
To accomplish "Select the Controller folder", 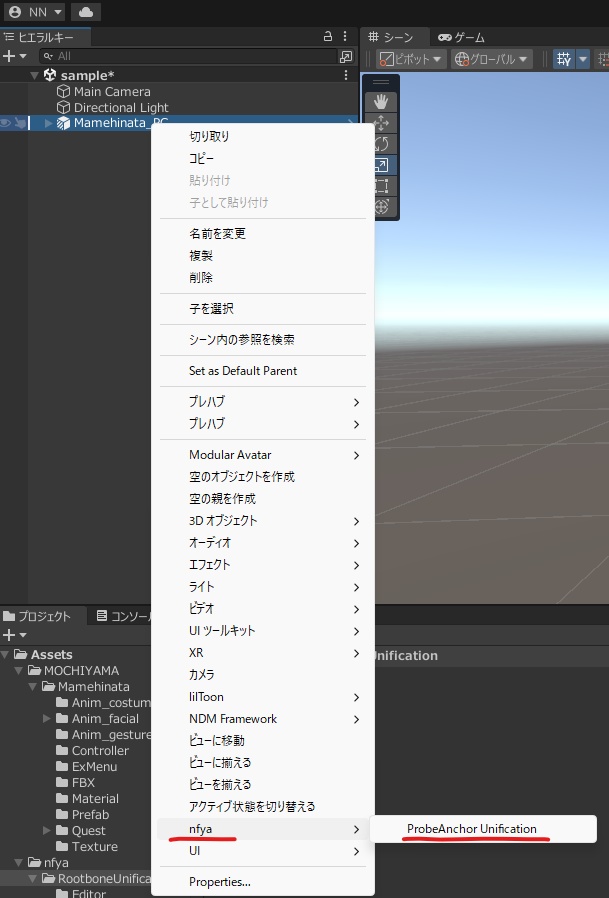I will tap(93, 751).
